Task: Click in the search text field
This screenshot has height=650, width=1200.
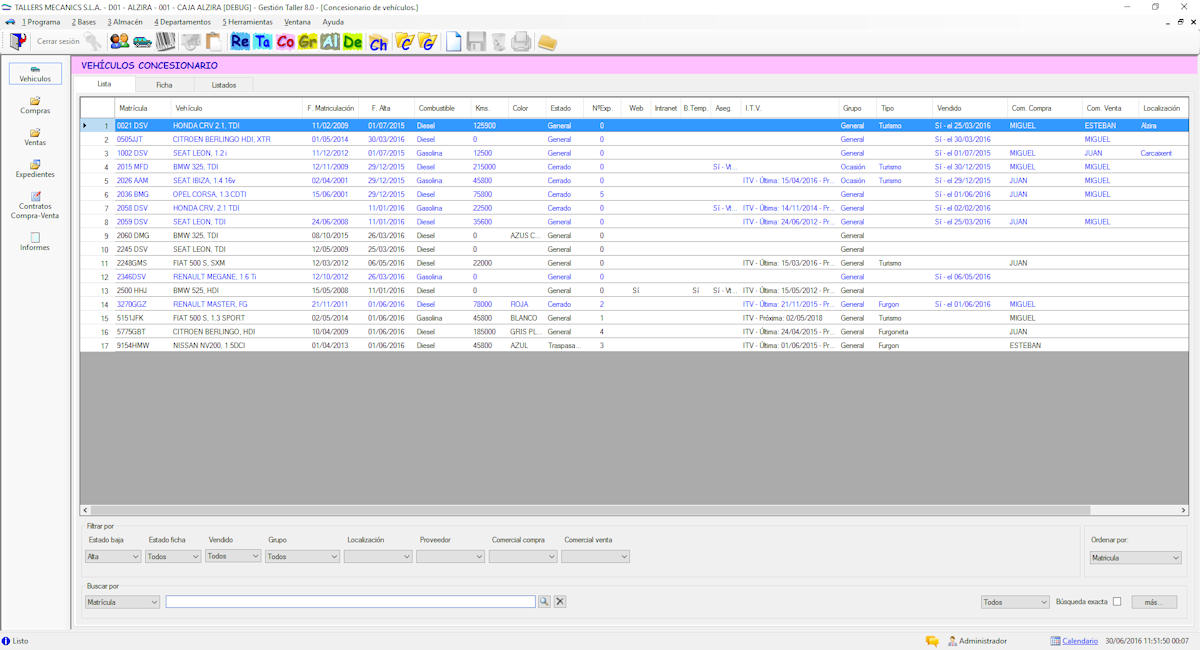Action: click(350, 602)
